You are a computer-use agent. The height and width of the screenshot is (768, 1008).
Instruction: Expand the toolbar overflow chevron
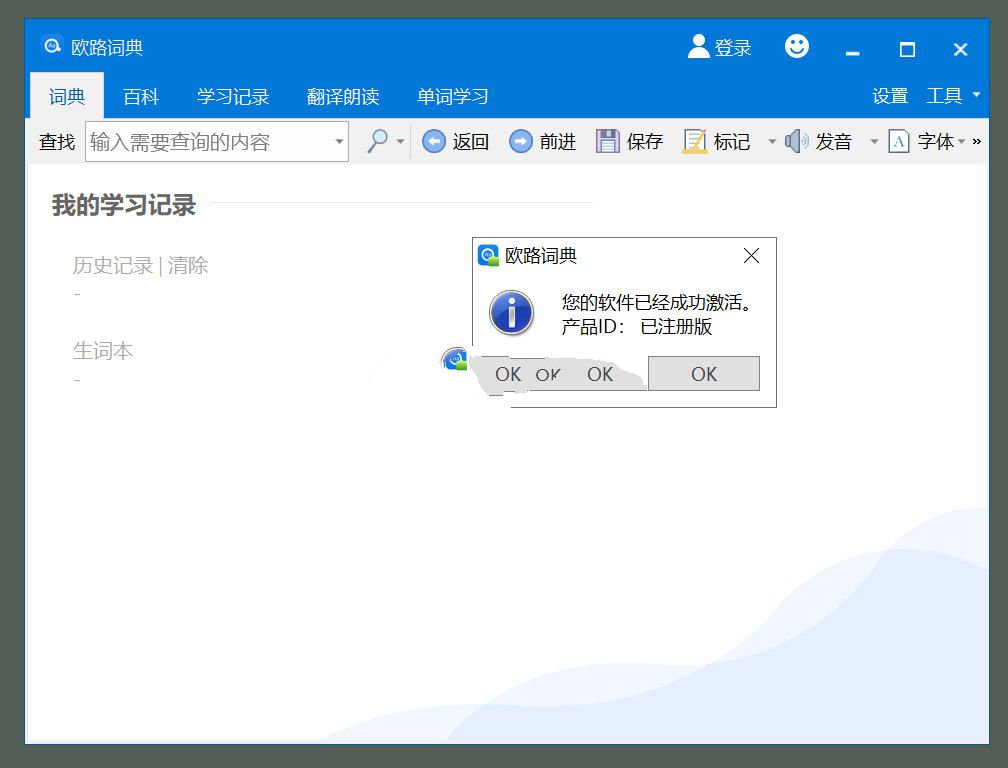[x=977, y=142]
